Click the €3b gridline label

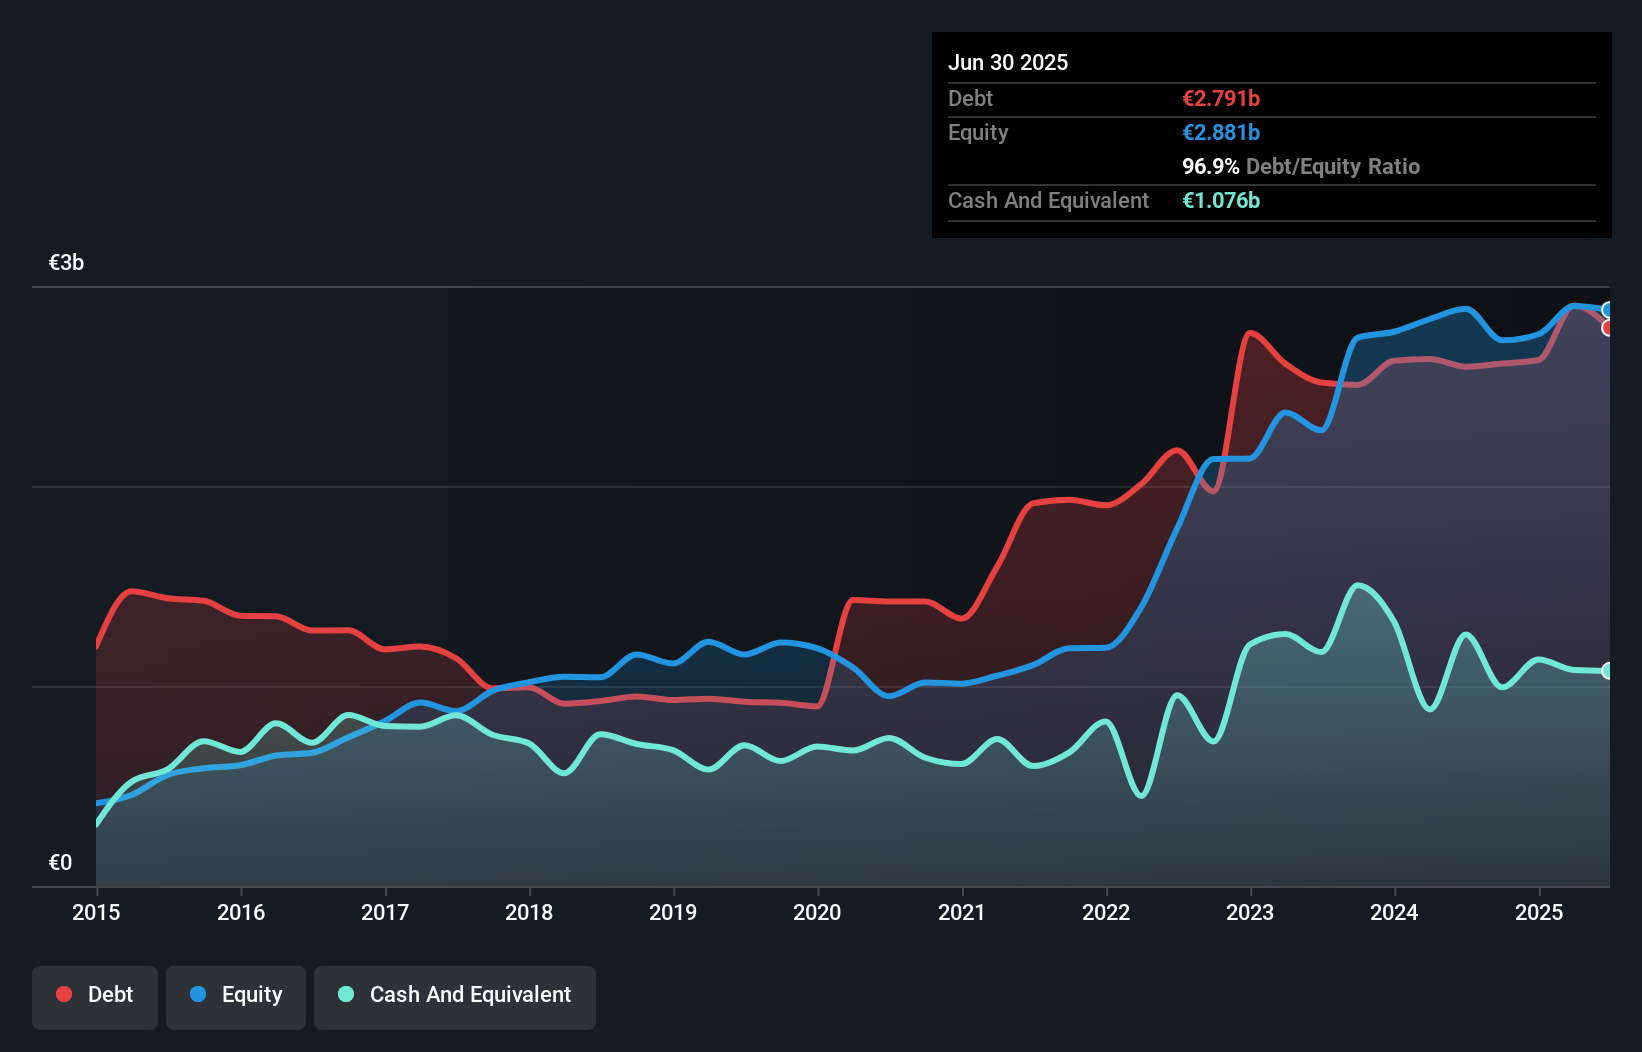pyautogui.click(x=66, y=262)
